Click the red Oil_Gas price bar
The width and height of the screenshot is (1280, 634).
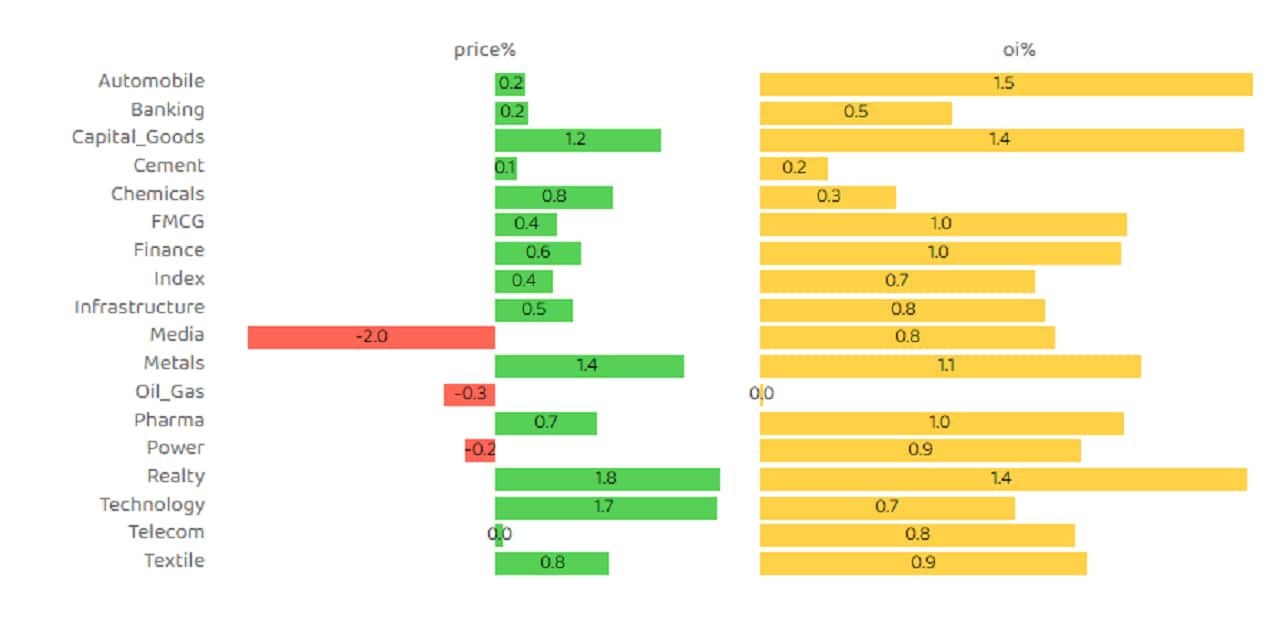pos(469,394)
